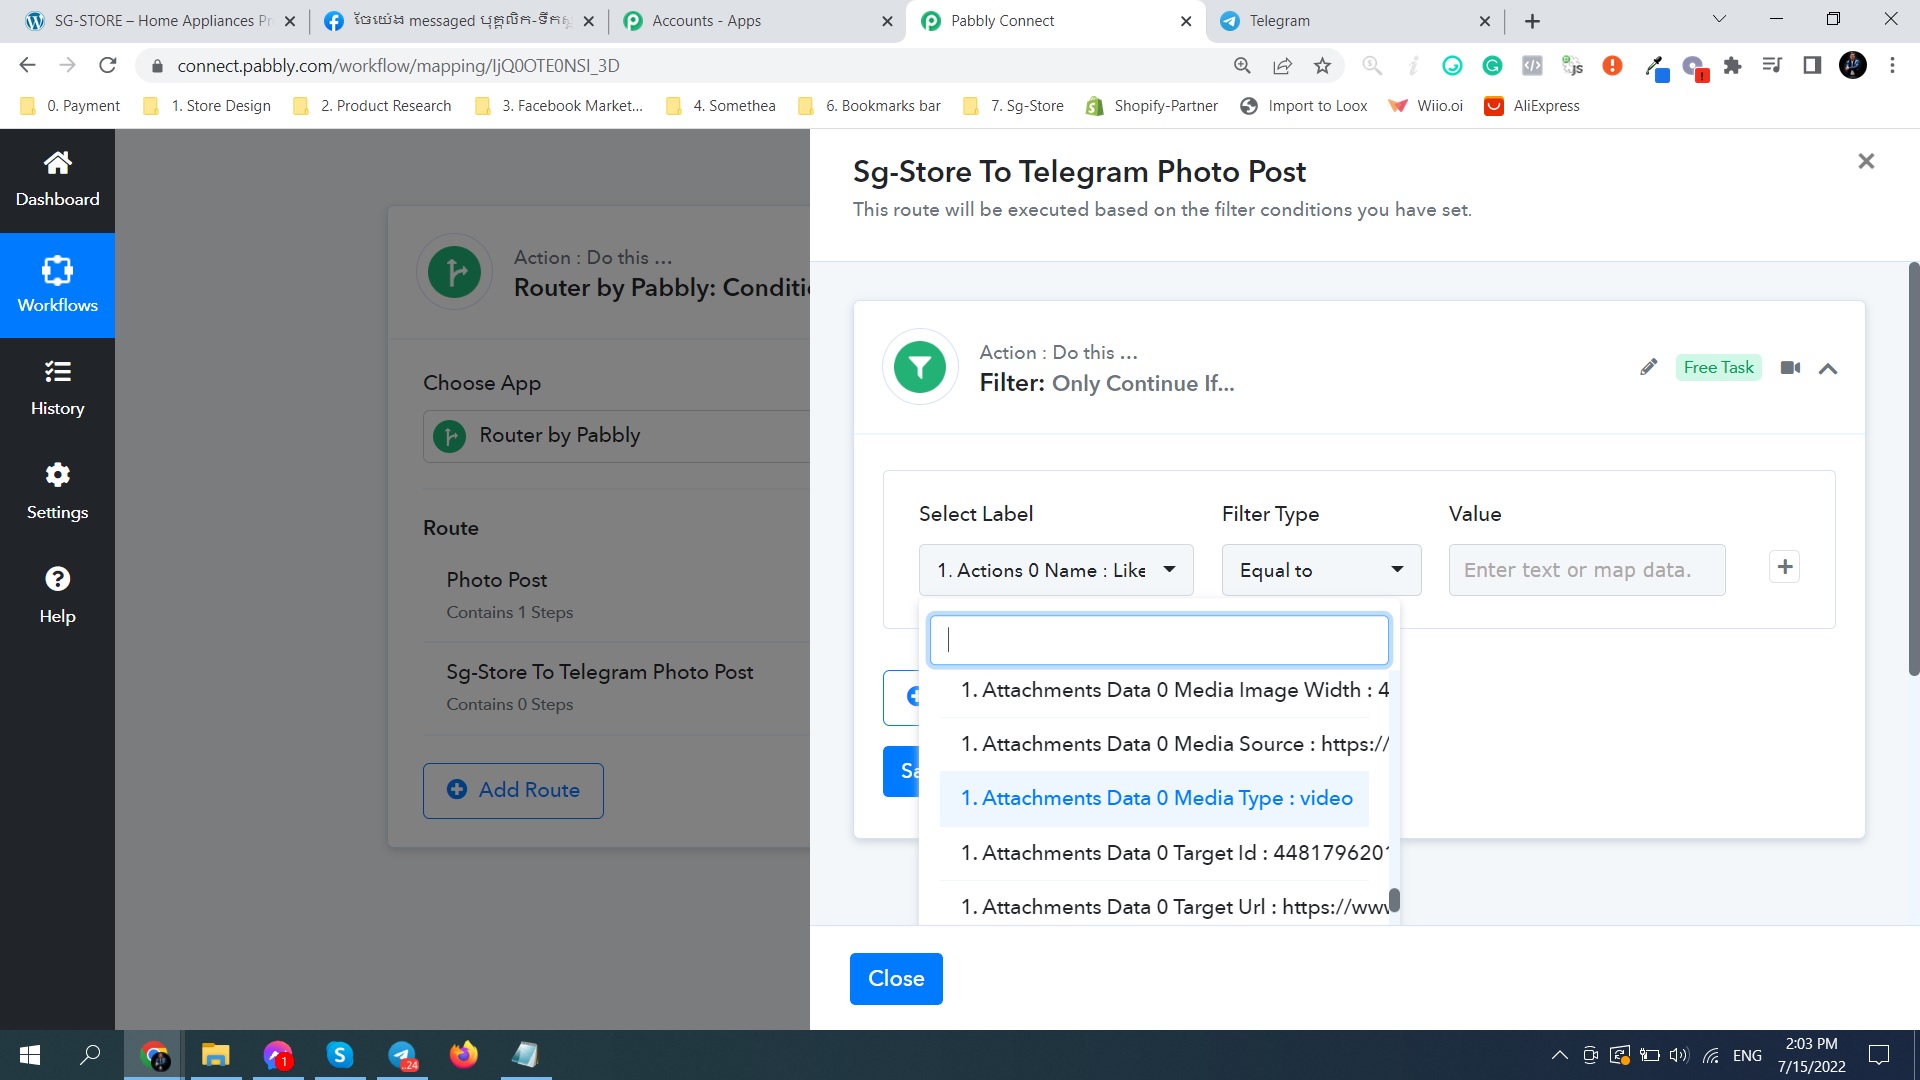The height and width of the screenshot is (1080, 1920).
Task: Add another filter condition plus button
Action: click(x=1785, y=567)
